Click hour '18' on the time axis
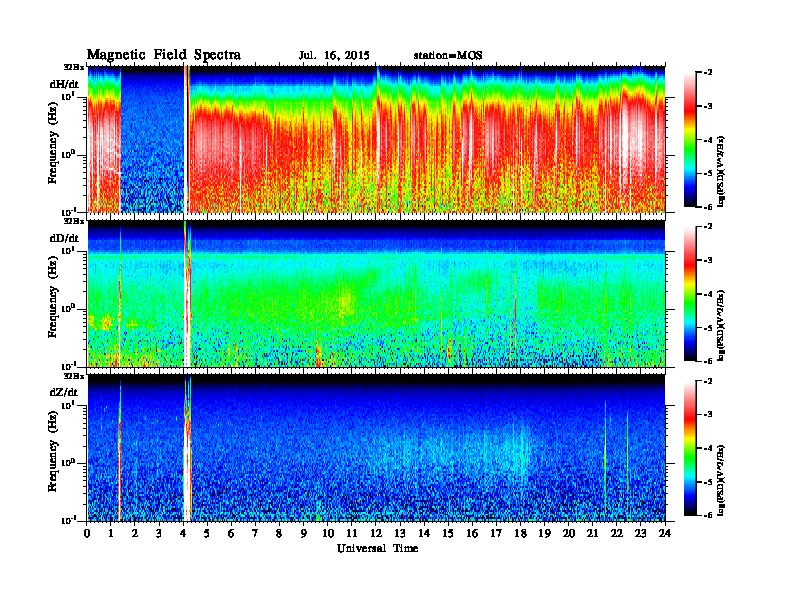 [521, 534]
